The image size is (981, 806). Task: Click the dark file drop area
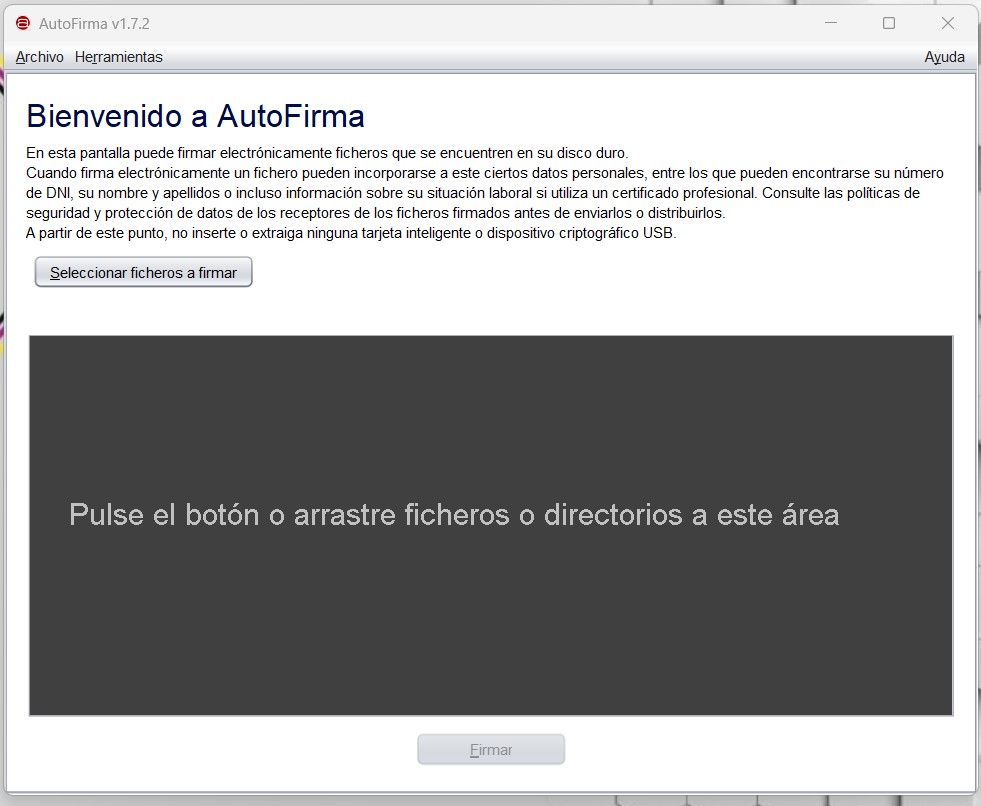[x=491, y=526]
